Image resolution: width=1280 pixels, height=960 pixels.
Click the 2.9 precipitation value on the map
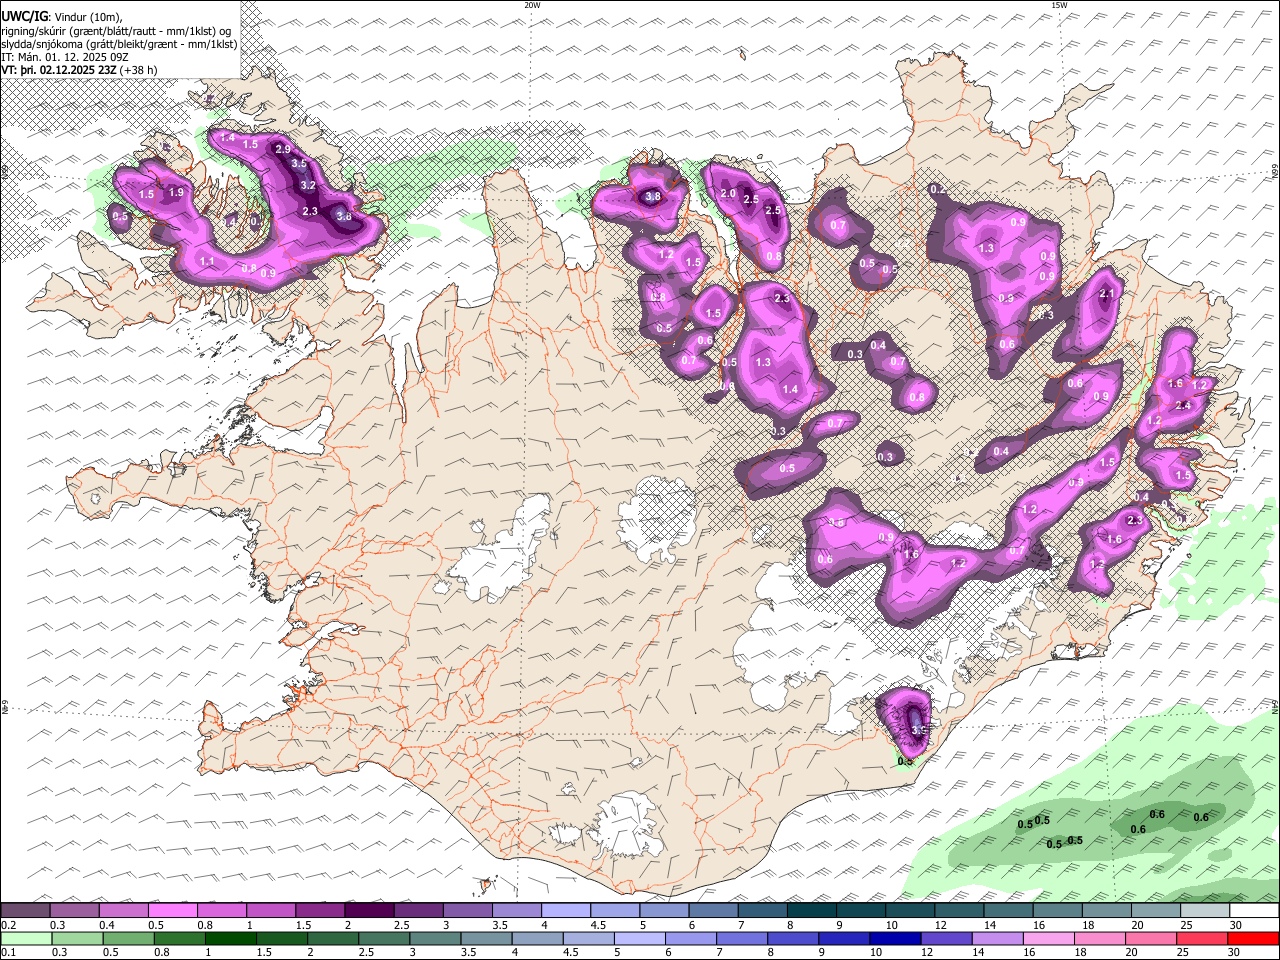tap(283, 149)
